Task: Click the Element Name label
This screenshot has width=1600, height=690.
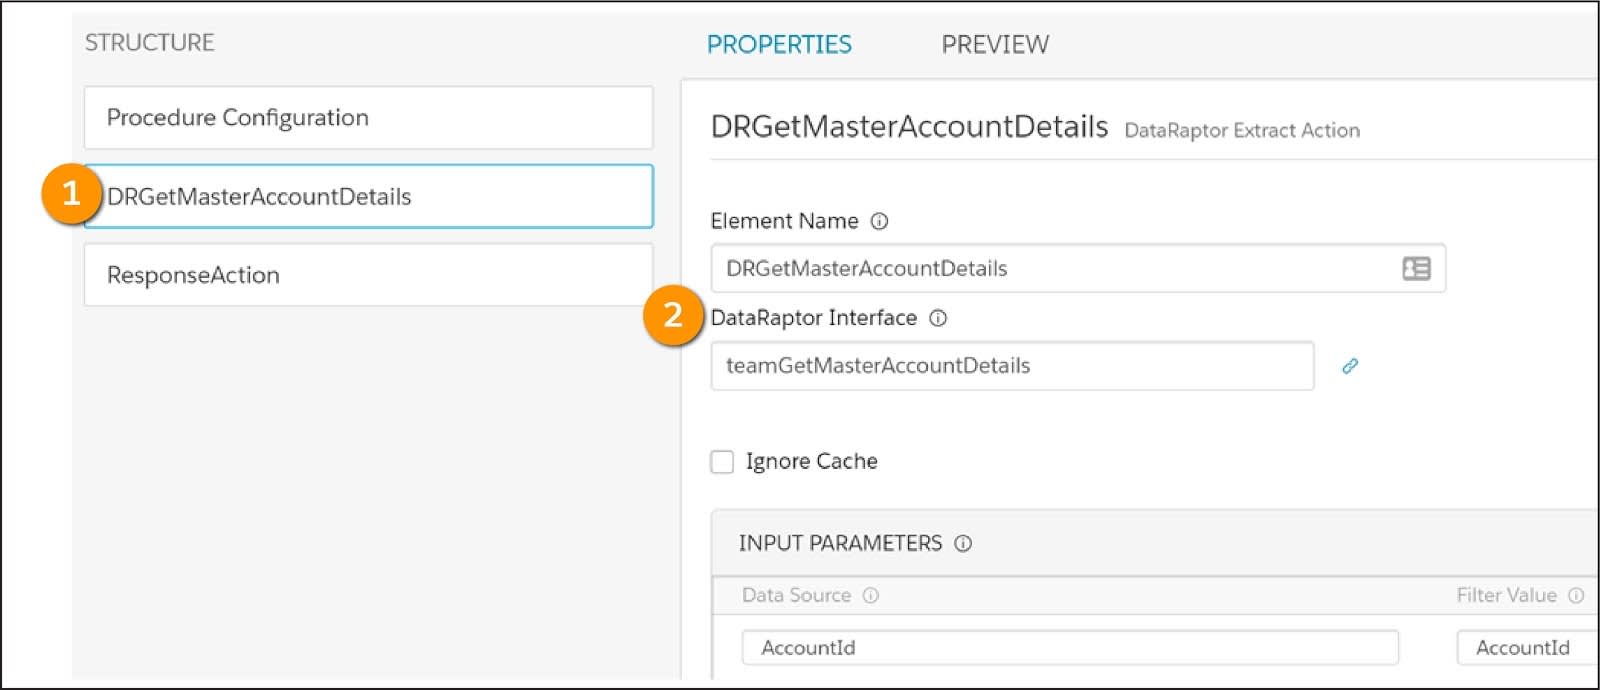Action: [x=784, y=221]
